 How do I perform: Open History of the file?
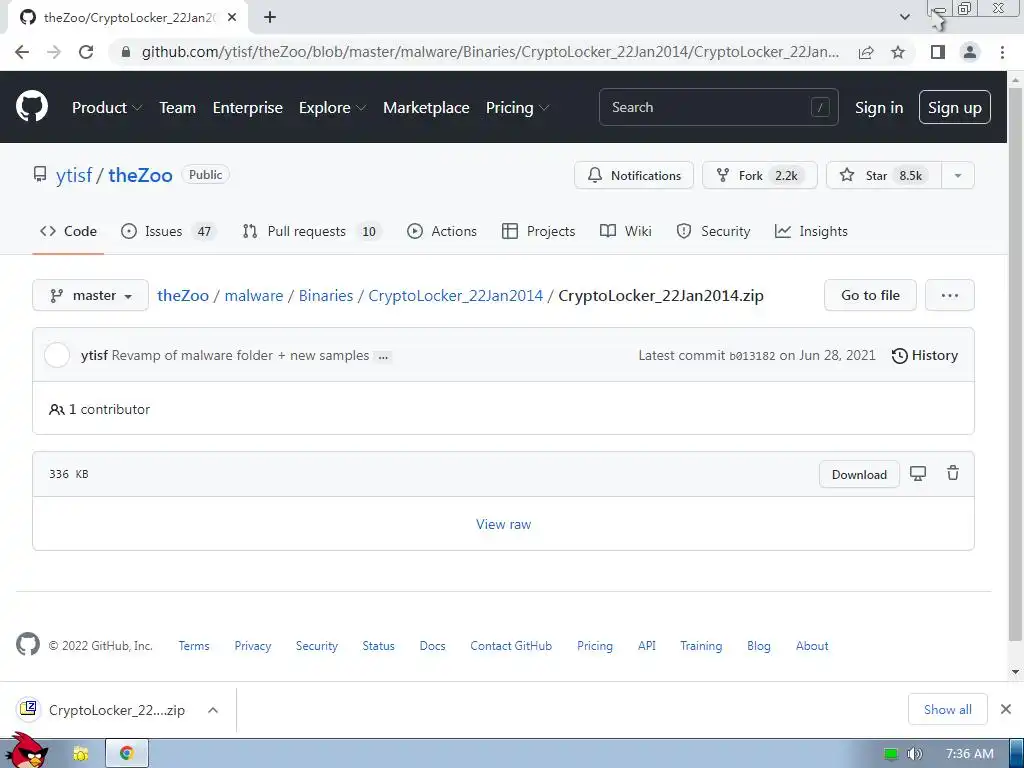point(925,355)
